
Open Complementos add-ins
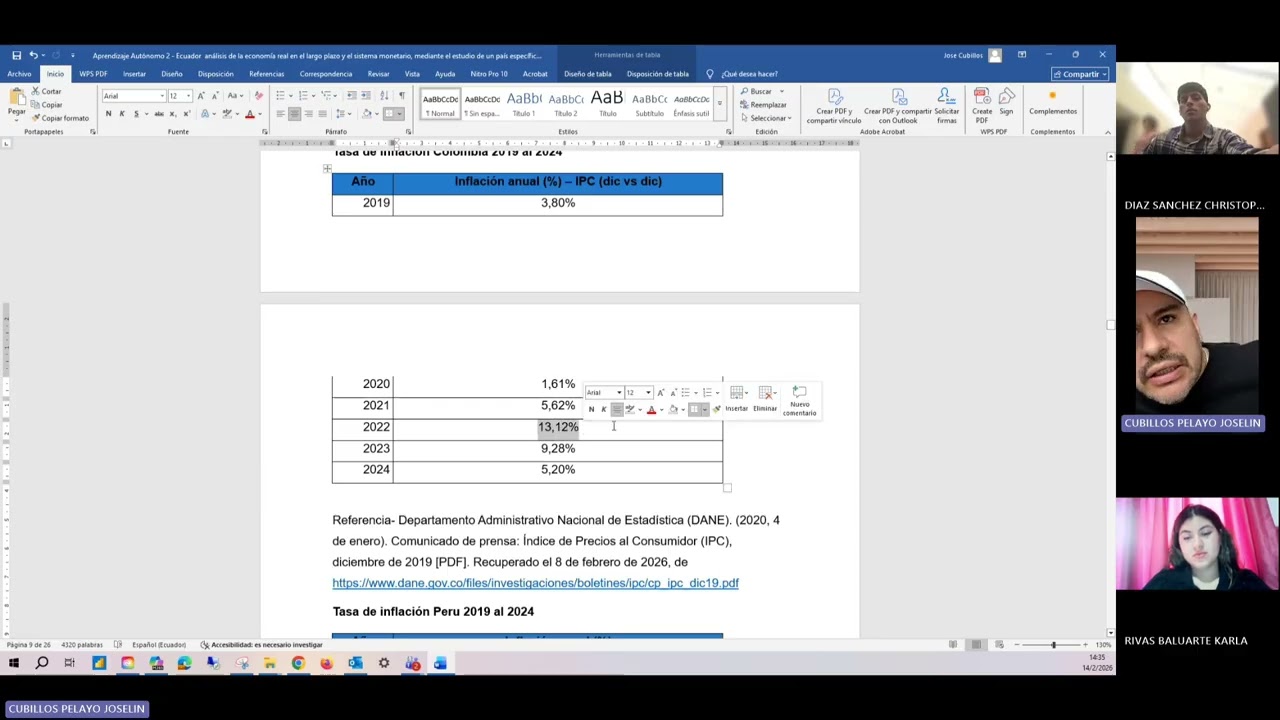1052,102
